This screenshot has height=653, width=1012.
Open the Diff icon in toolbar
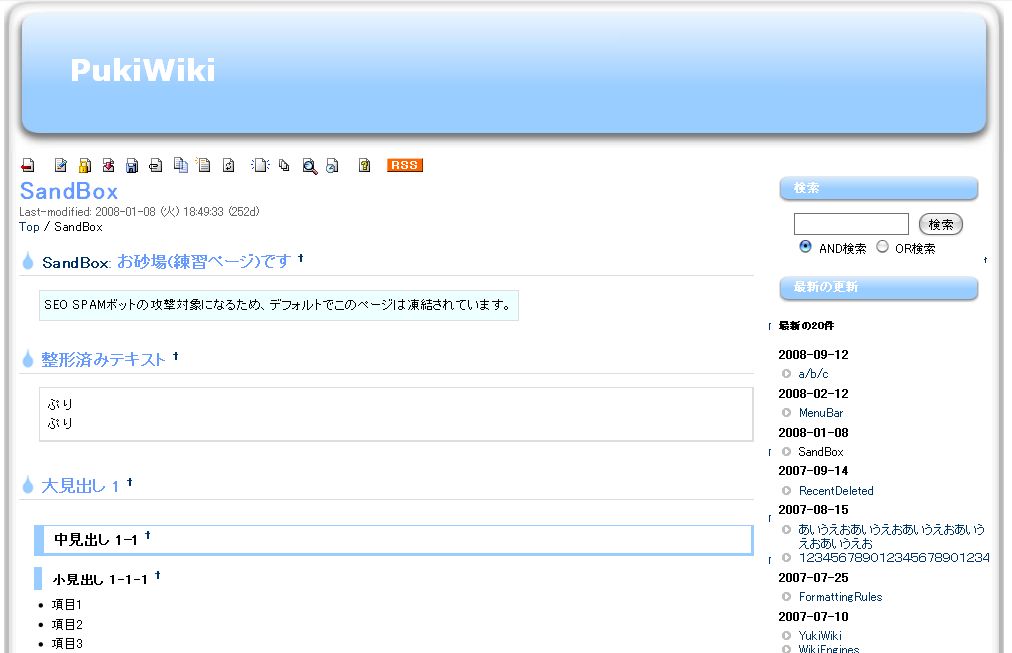[x=108, y=166]
